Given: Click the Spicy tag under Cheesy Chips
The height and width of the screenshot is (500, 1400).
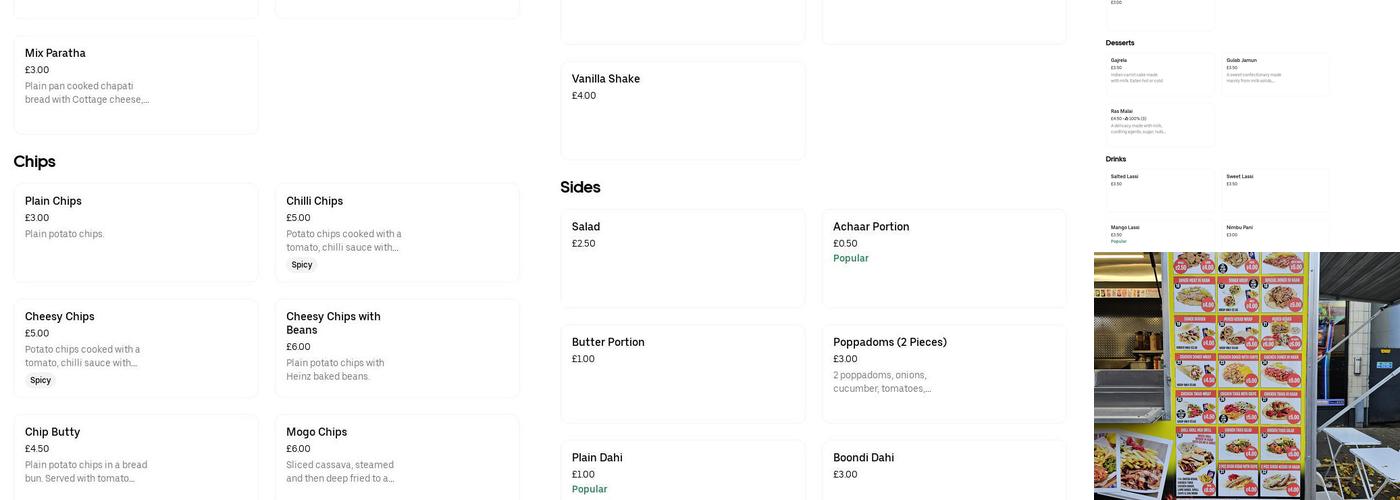Looking at the screenshot, I should (x=40, y=381).
